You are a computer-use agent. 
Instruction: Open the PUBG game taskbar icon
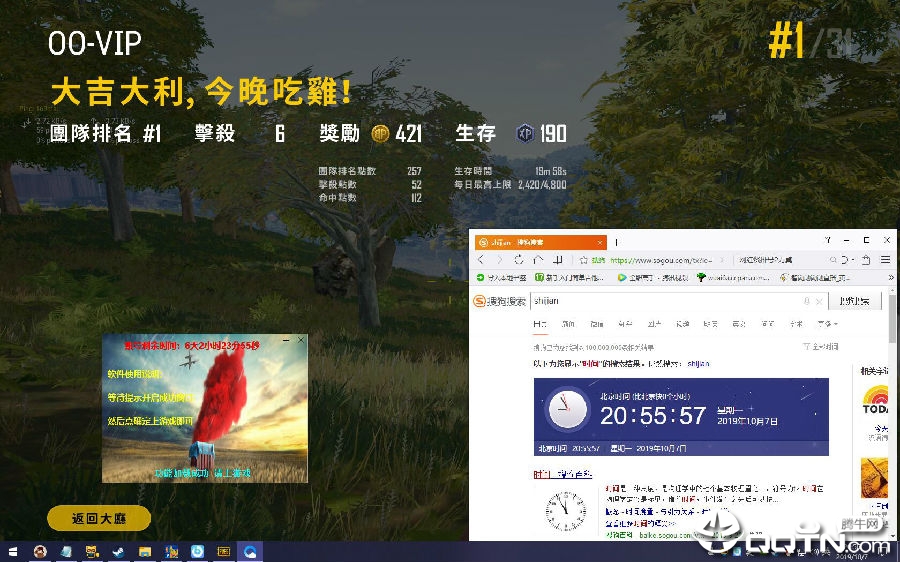coord(171,552)
